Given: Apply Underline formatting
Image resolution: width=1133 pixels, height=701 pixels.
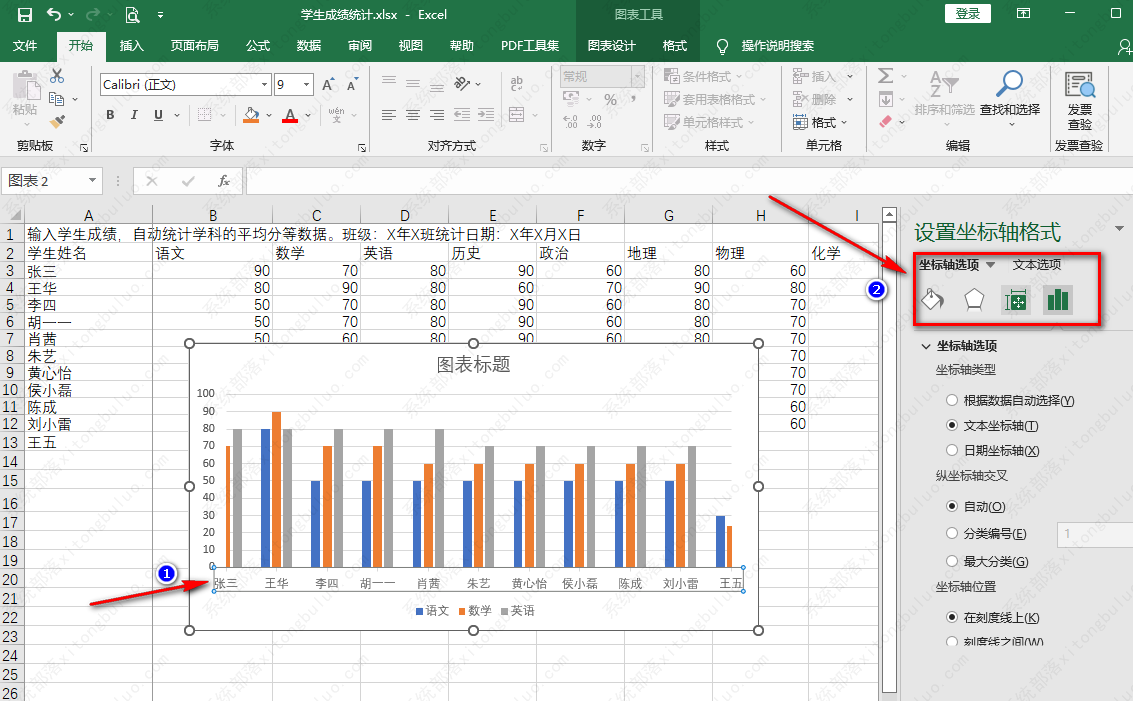Looking at the screenshot, I should 158,115.
